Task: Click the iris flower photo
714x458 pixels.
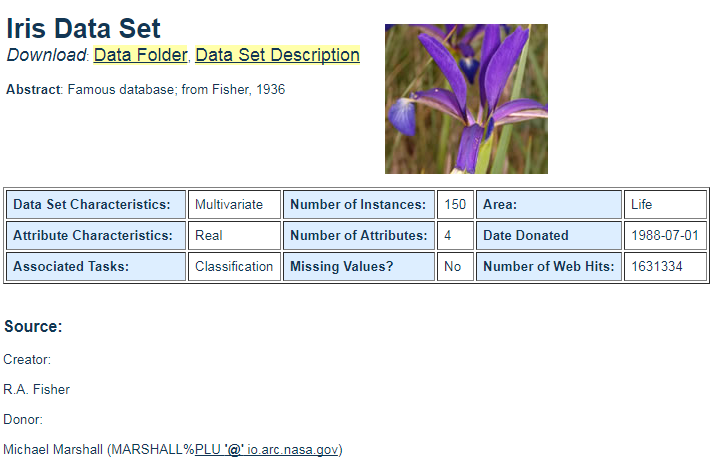Action: (466, 98)
